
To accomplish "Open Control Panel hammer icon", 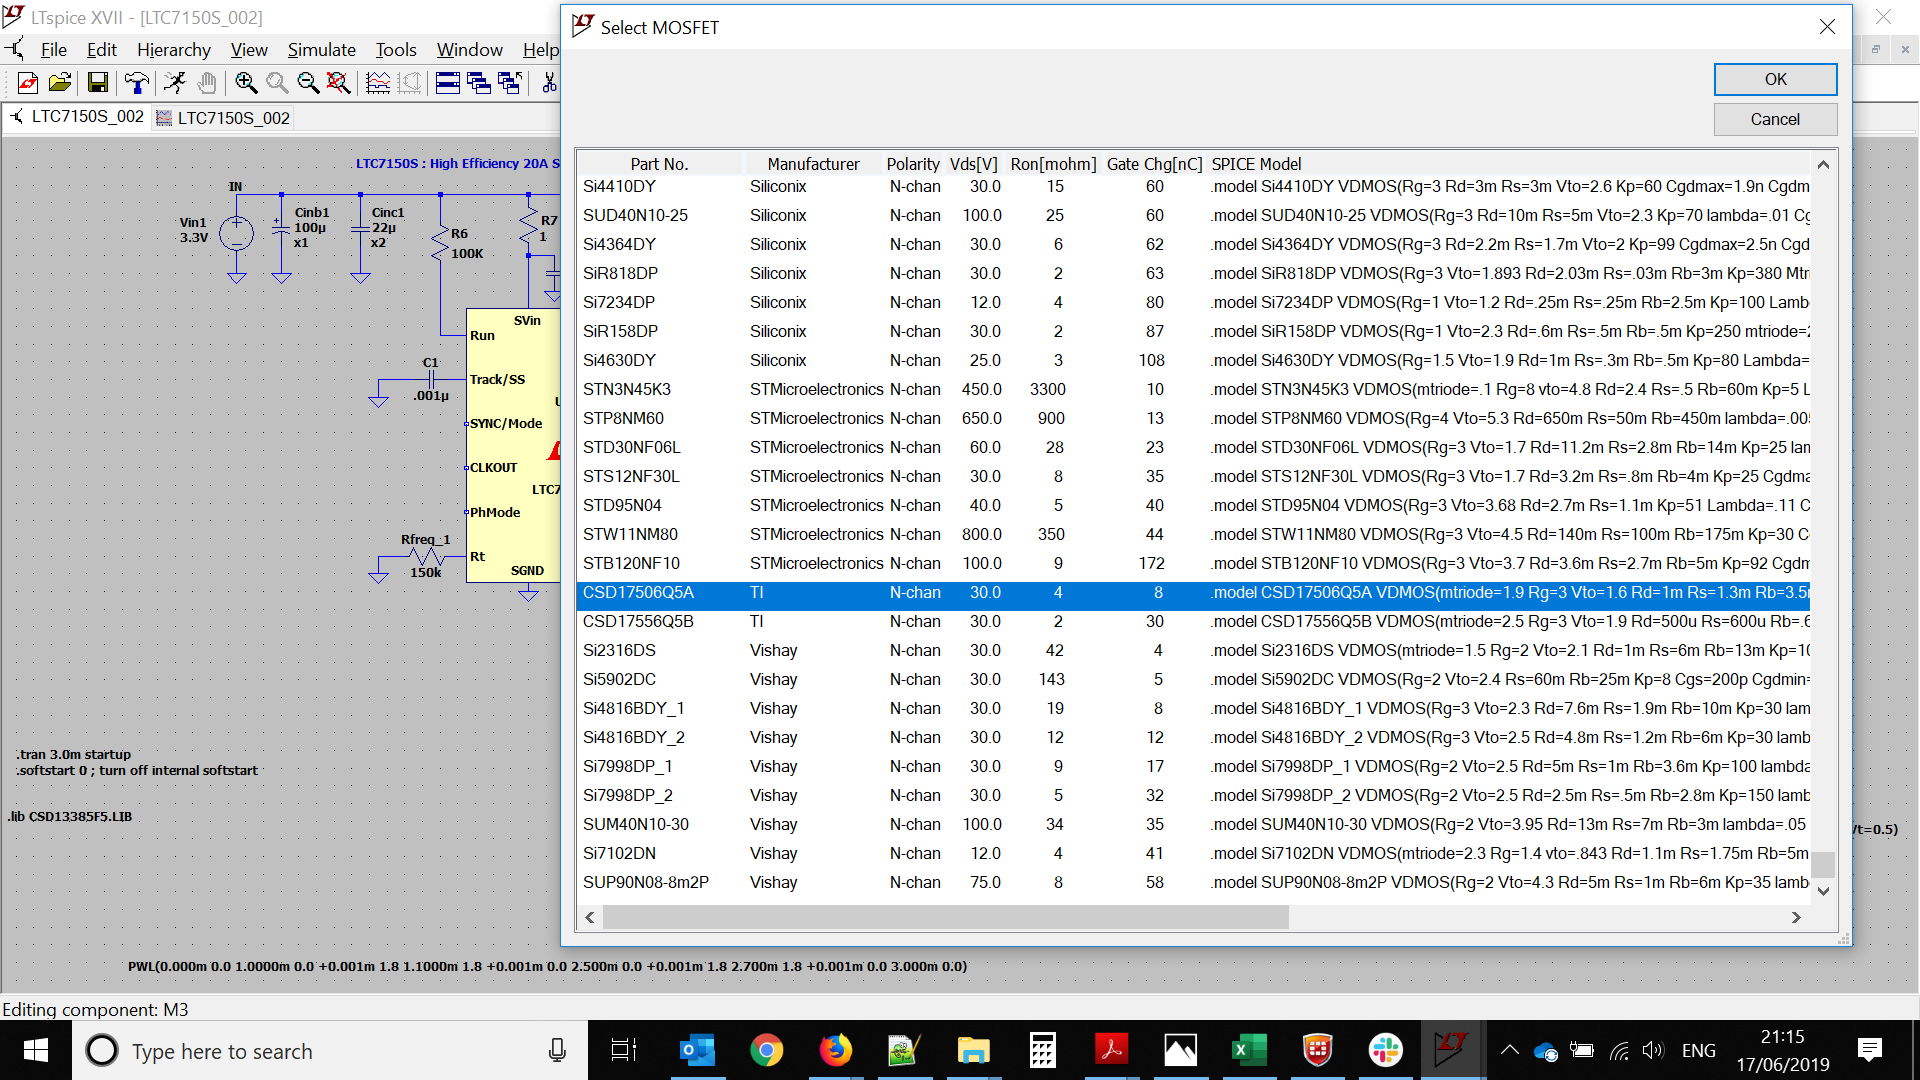I will [x=136, y=83].
